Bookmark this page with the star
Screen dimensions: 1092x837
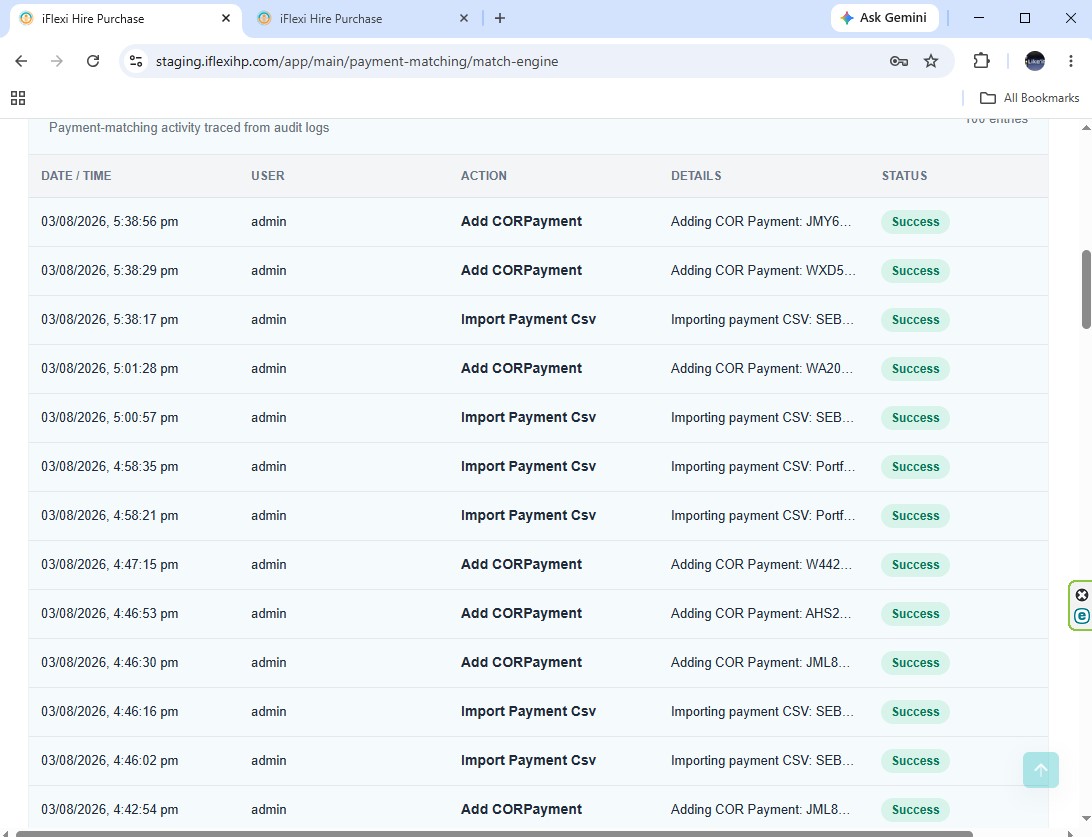[x=931, y=61]
